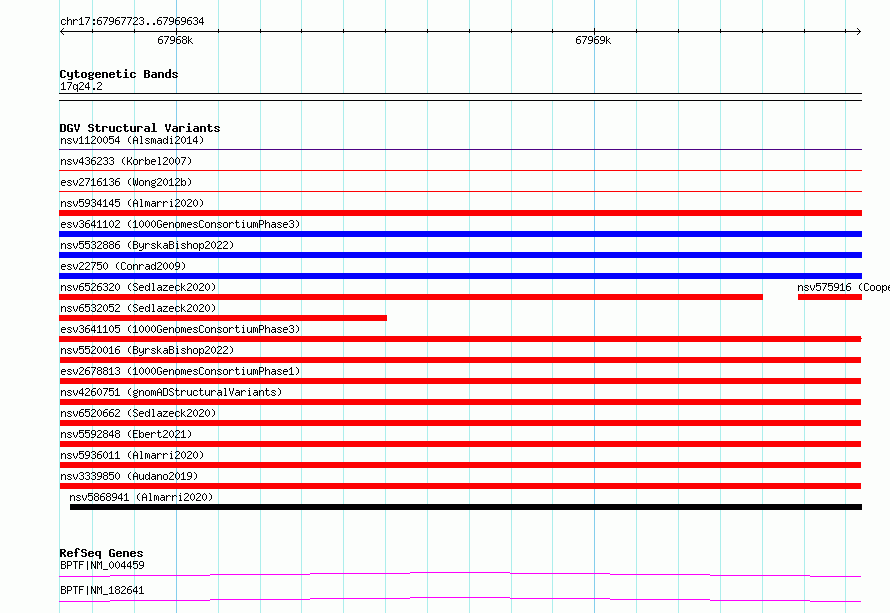Click the 67968k ruler tick label
890x613 pixels.
click(x=175, y=40)
